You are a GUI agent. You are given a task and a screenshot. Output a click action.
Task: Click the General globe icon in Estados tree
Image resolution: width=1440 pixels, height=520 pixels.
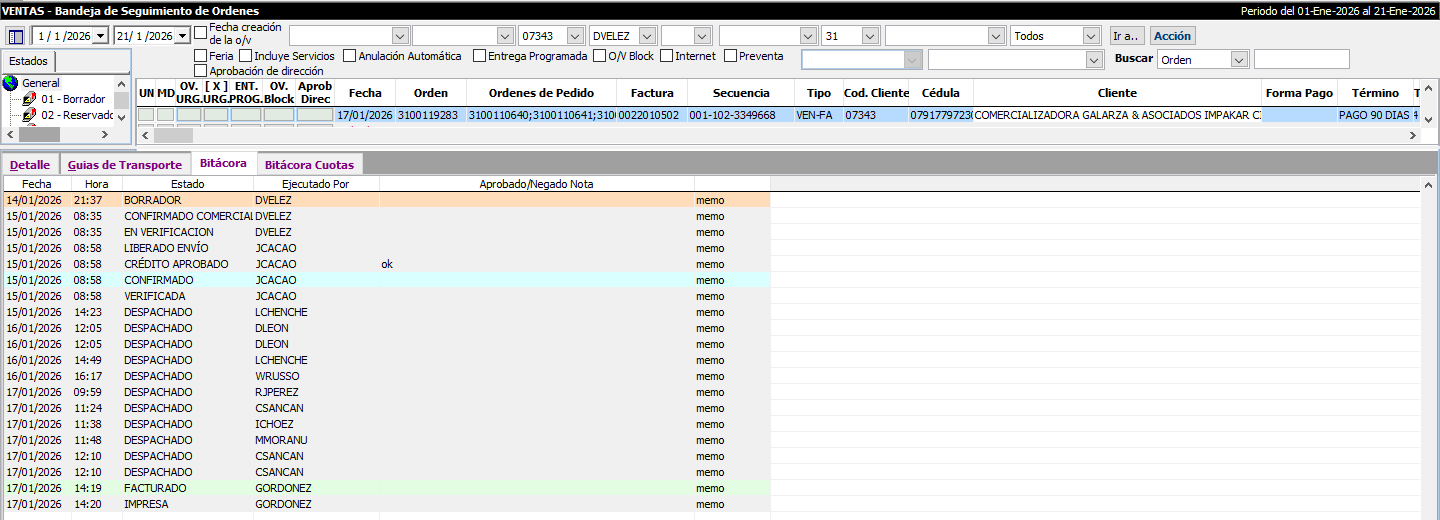pos(11,83)
